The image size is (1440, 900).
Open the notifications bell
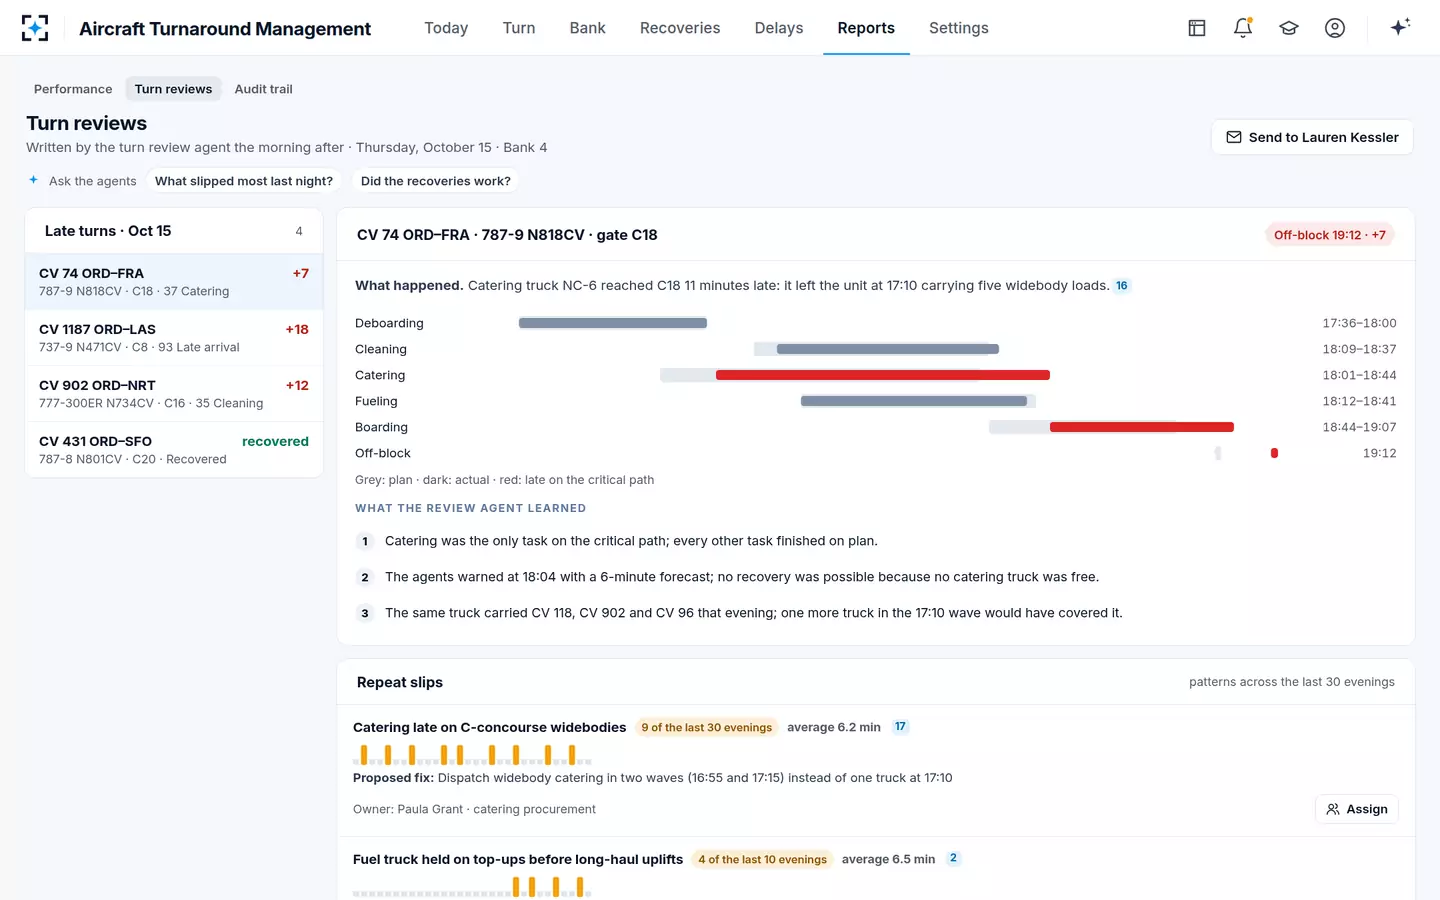click(x=1243, y=28)
